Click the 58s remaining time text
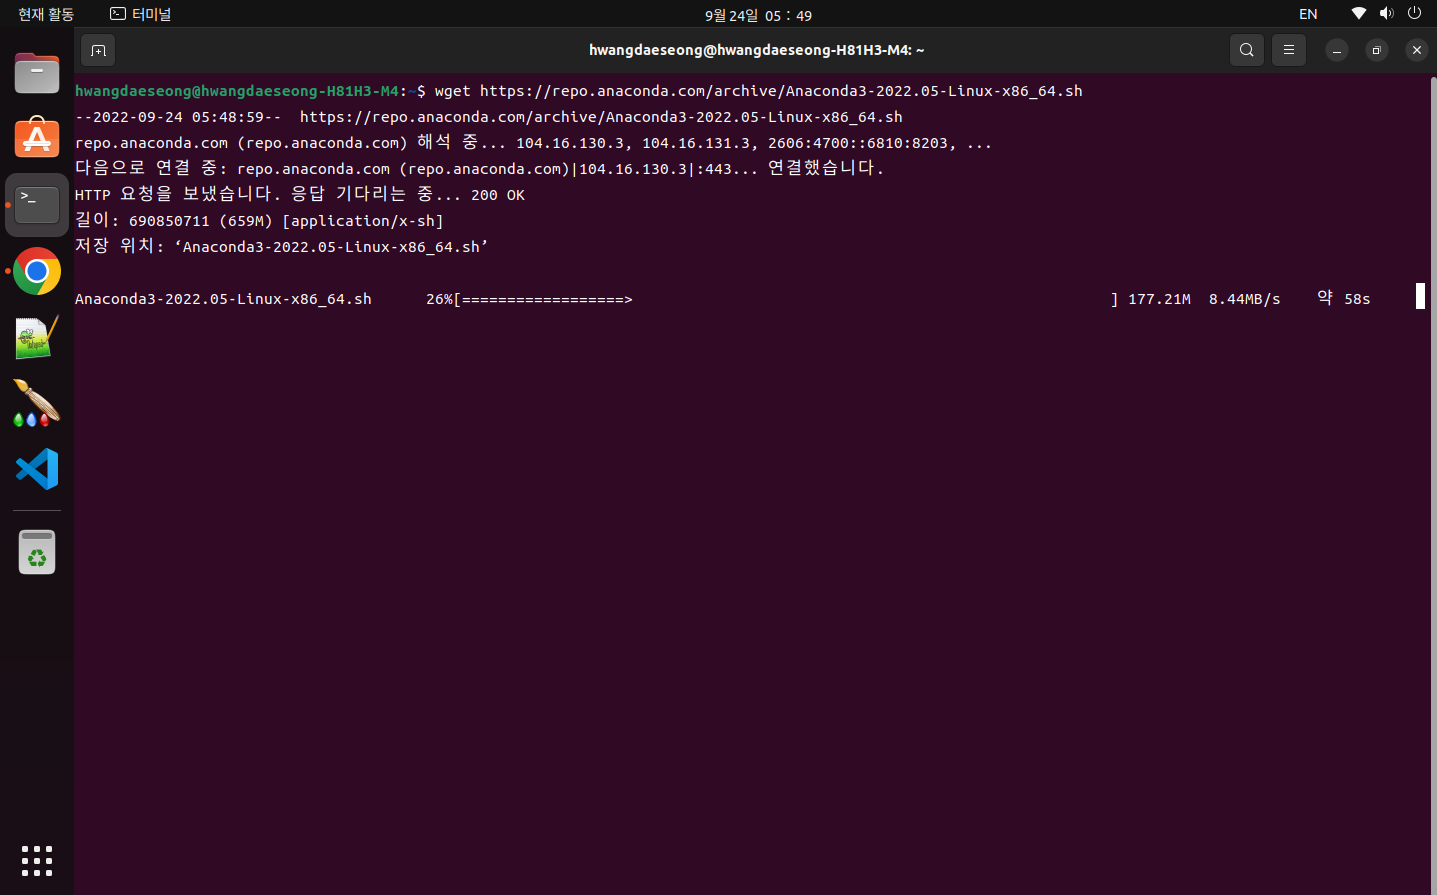The image size is (1437, 895). coord(1357,299)
